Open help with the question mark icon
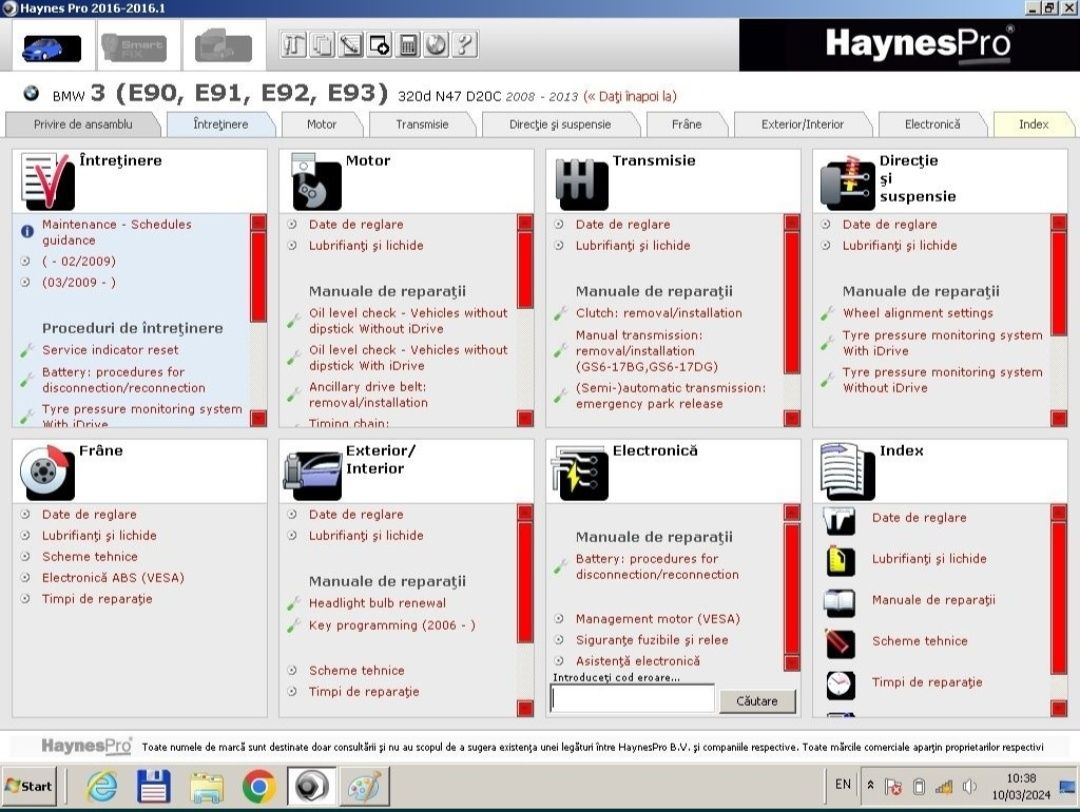The height and width of the screenshot is (812, 1080). (x=464, y=45)
